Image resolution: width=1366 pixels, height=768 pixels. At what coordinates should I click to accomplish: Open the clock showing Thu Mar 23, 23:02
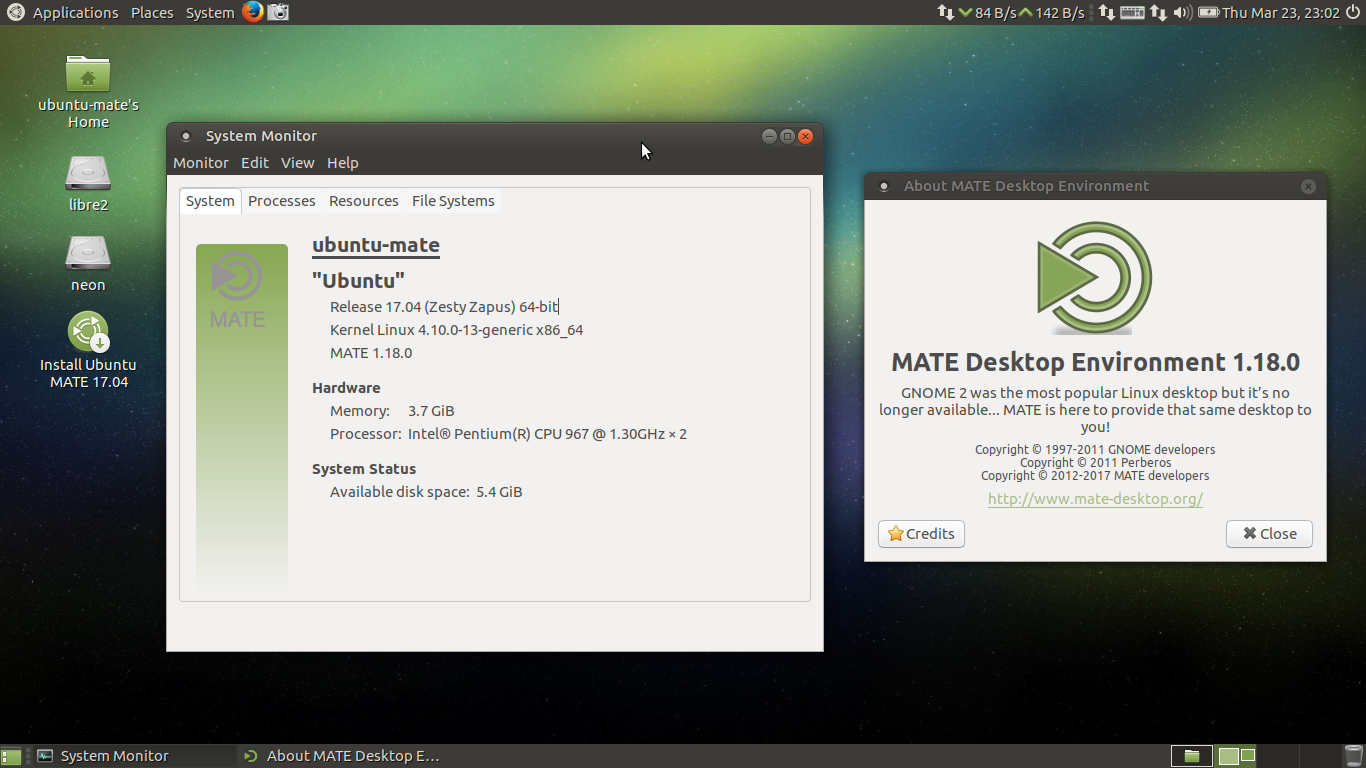(x=1280, y=13)
